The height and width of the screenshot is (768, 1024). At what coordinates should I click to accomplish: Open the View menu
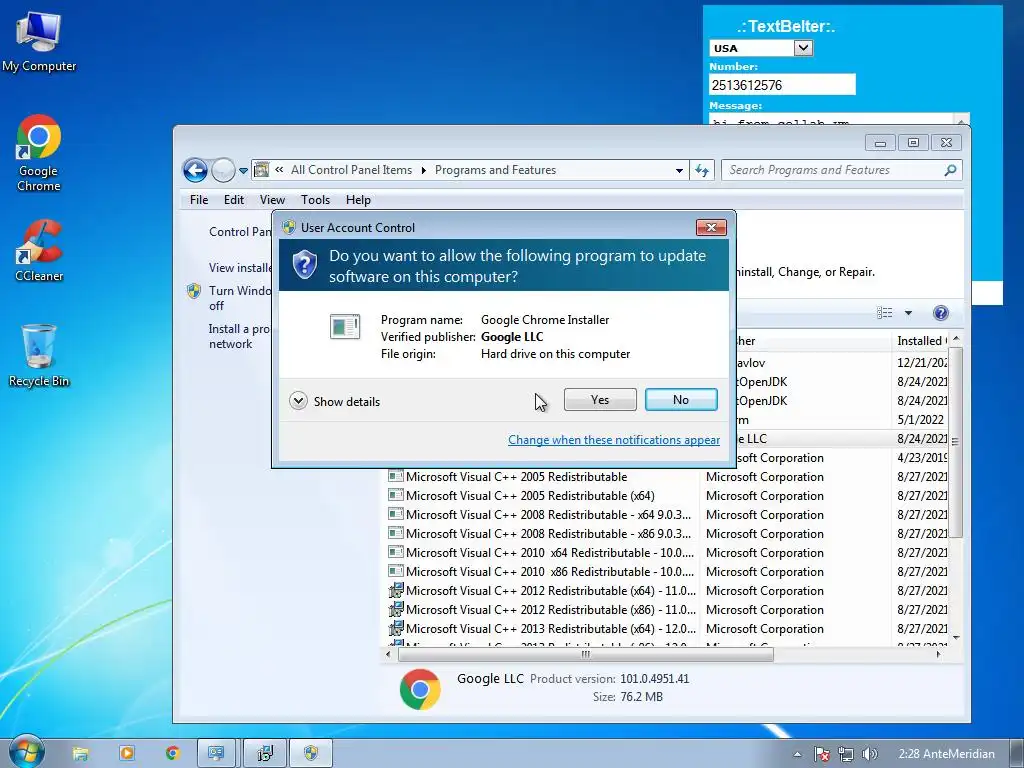click(272, 200)
